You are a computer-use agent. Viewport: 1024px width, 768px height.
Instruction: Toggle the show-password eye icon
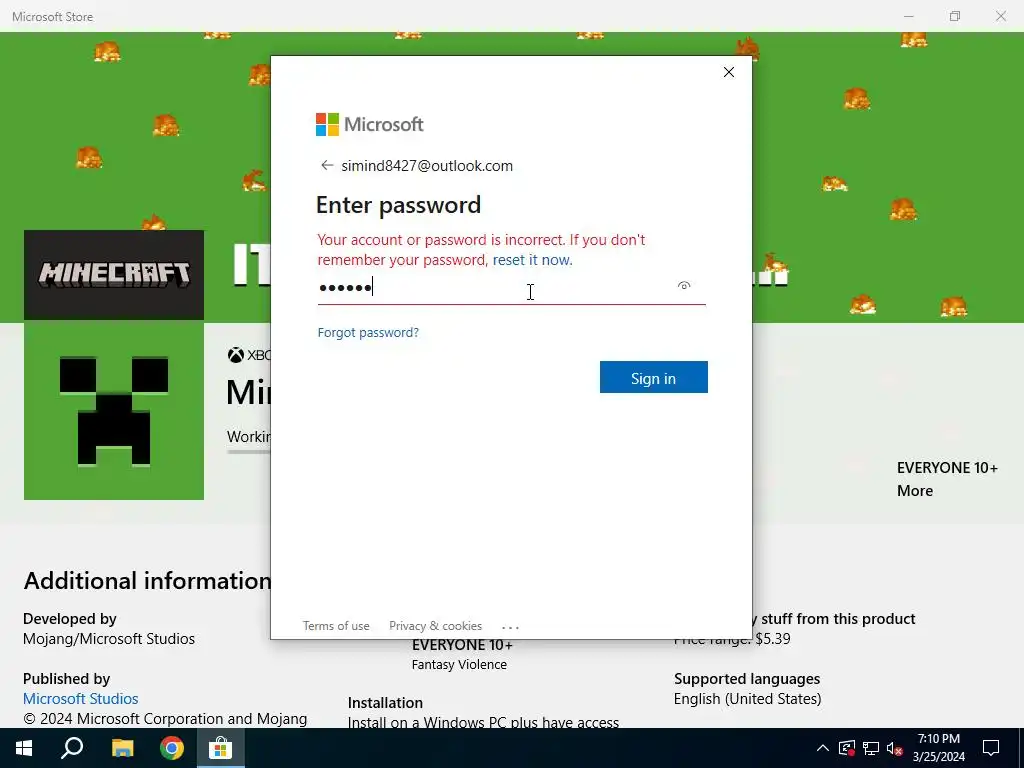click(x=684, y=285)
